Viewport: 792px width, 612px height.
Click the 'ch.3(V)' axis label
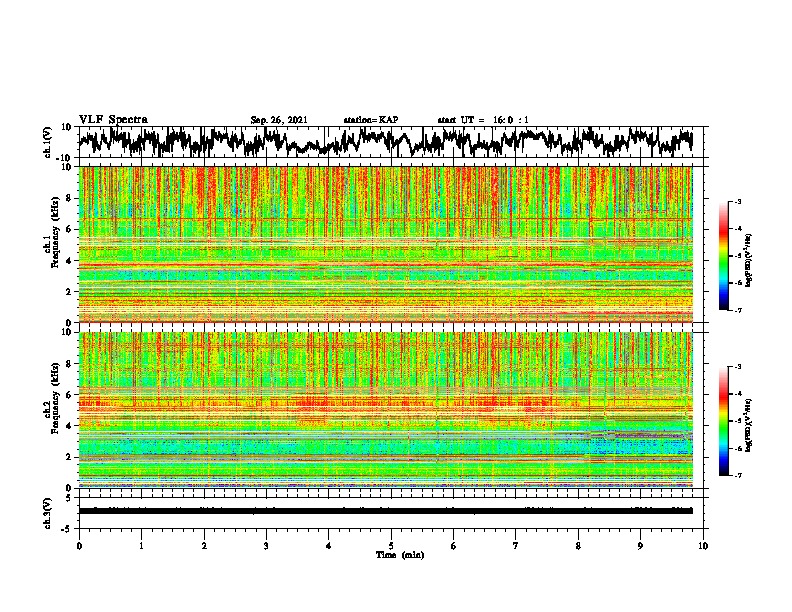tap(48, 513)
